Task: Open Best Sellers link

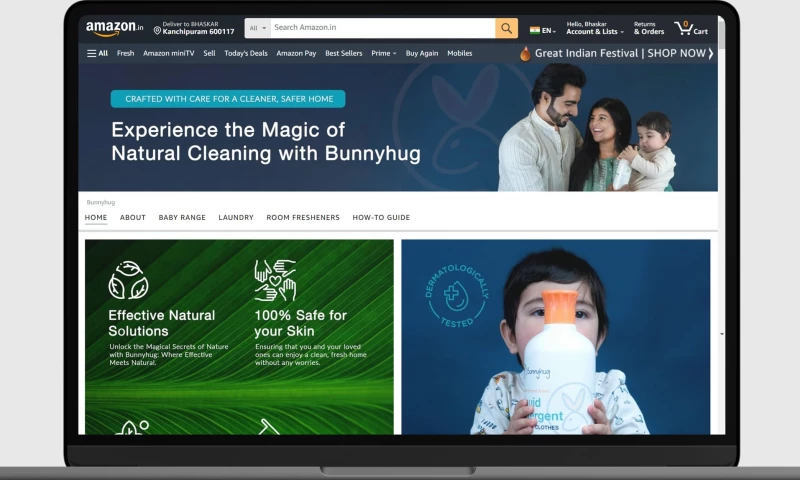Action: [344, 53]
